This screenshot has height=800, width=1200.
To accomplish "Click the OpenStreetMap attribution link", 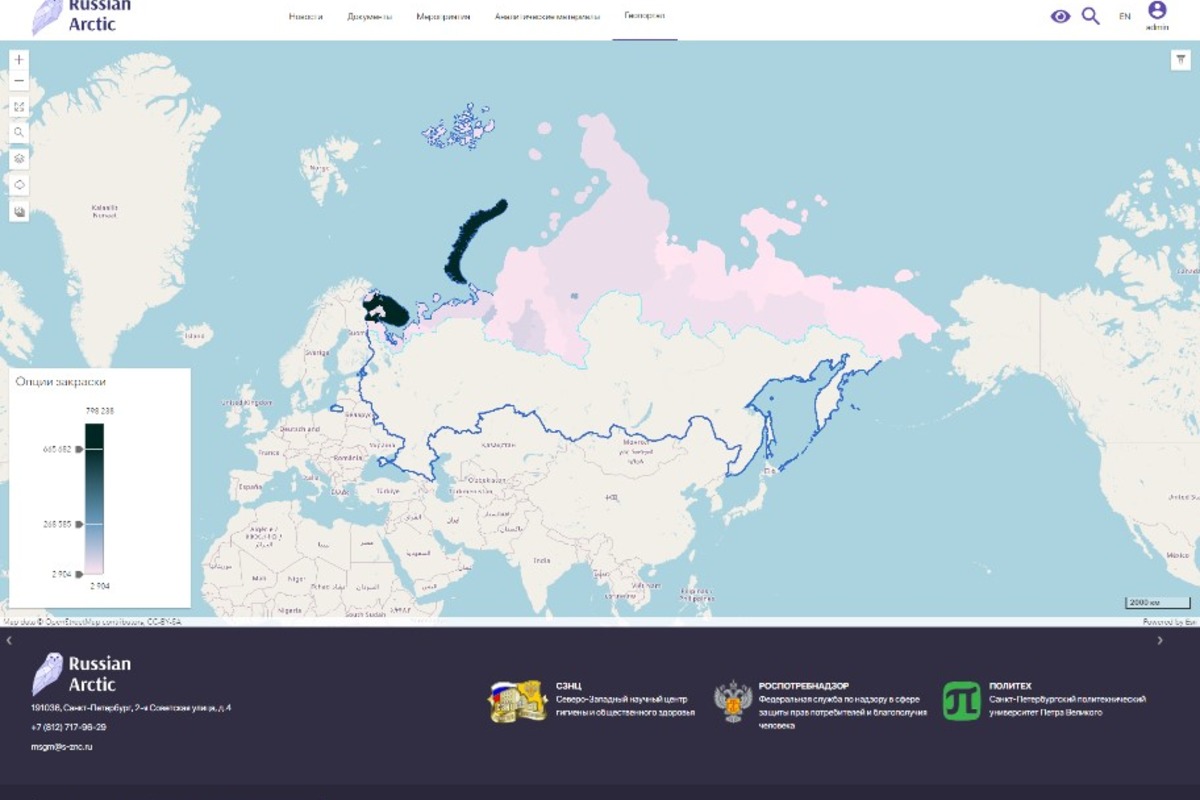I will 94,622.
